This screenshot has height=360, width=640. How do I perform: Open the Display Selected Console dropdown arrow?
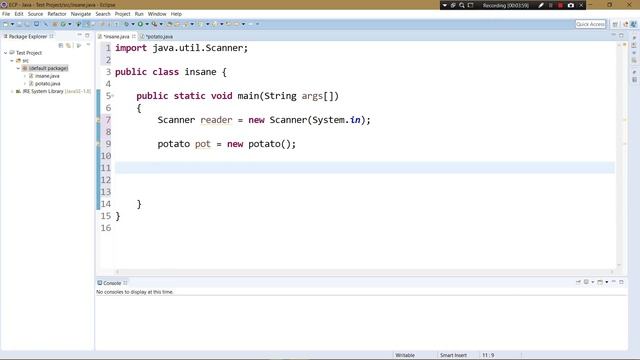click(x=593, y=282)
